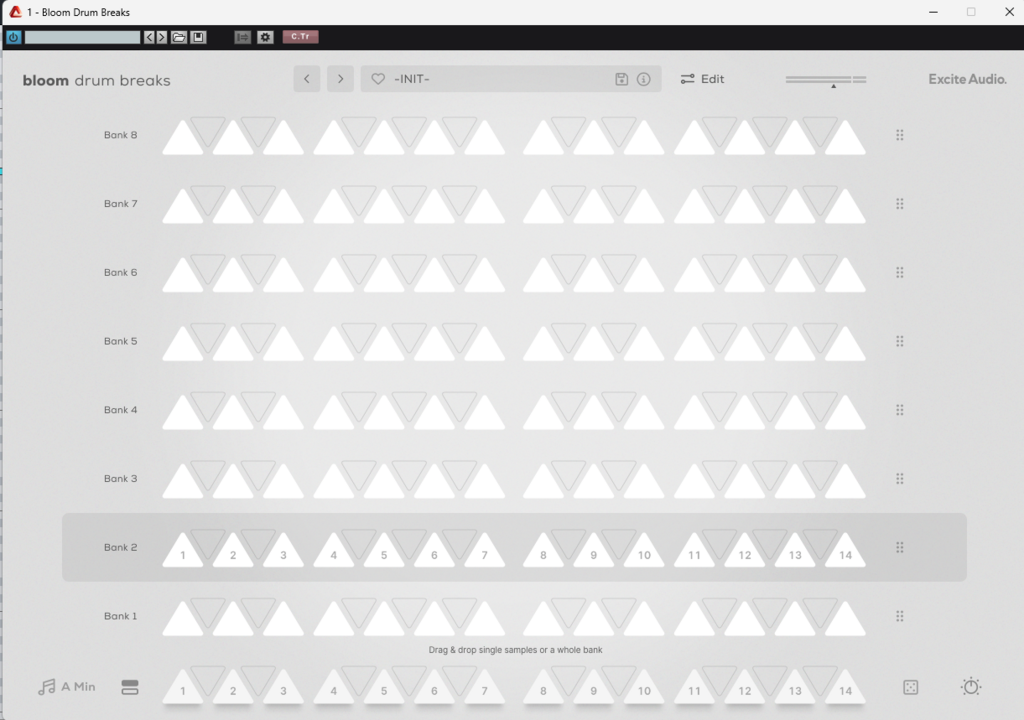The image size is (1024, 720).
Task: Grab the Bank 4 drag handle
Action: pyautogui.click(x=900, y=410)
